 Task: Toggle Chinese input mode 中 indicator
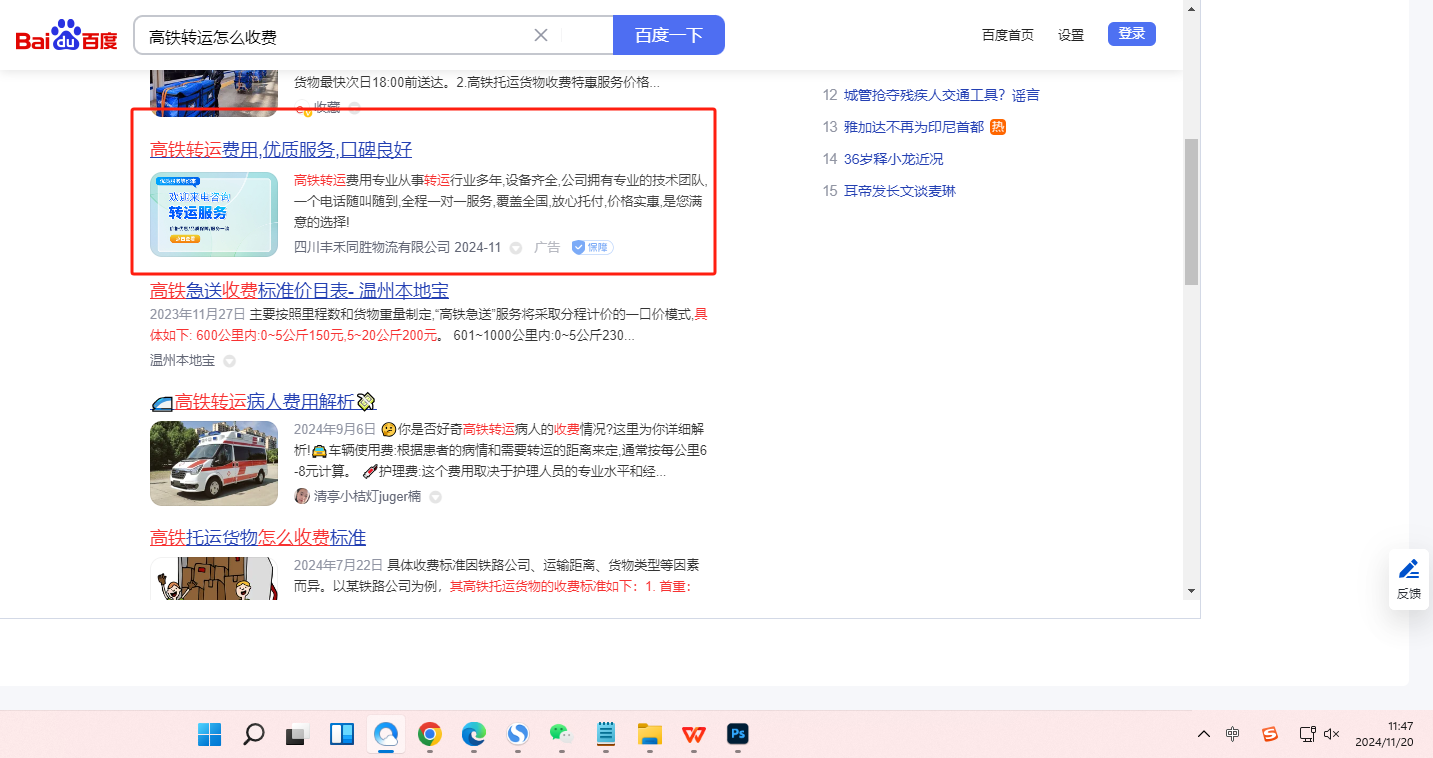click(x=1233, y=734)
